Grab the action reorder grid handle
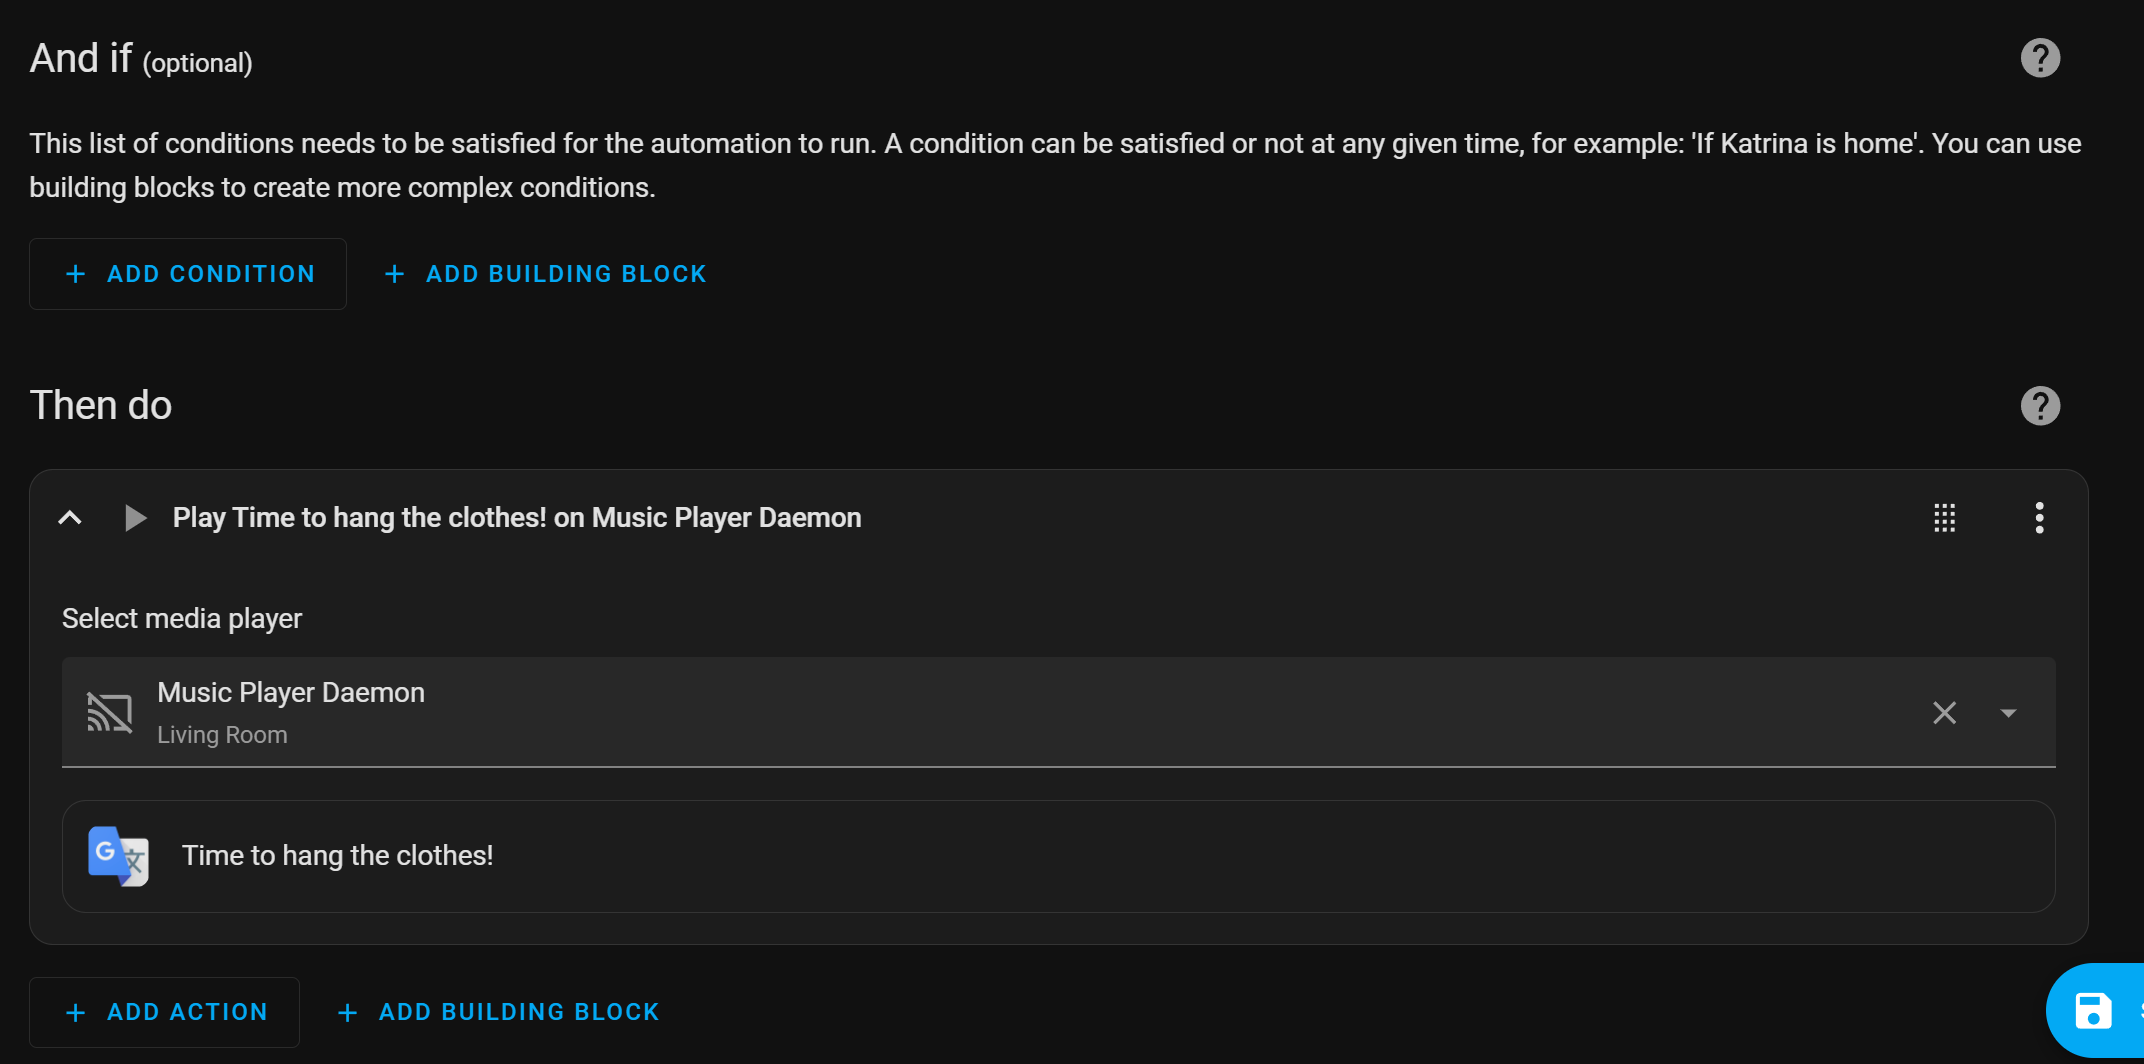Screen dimensions: 2144x1064 [1944, 517]
